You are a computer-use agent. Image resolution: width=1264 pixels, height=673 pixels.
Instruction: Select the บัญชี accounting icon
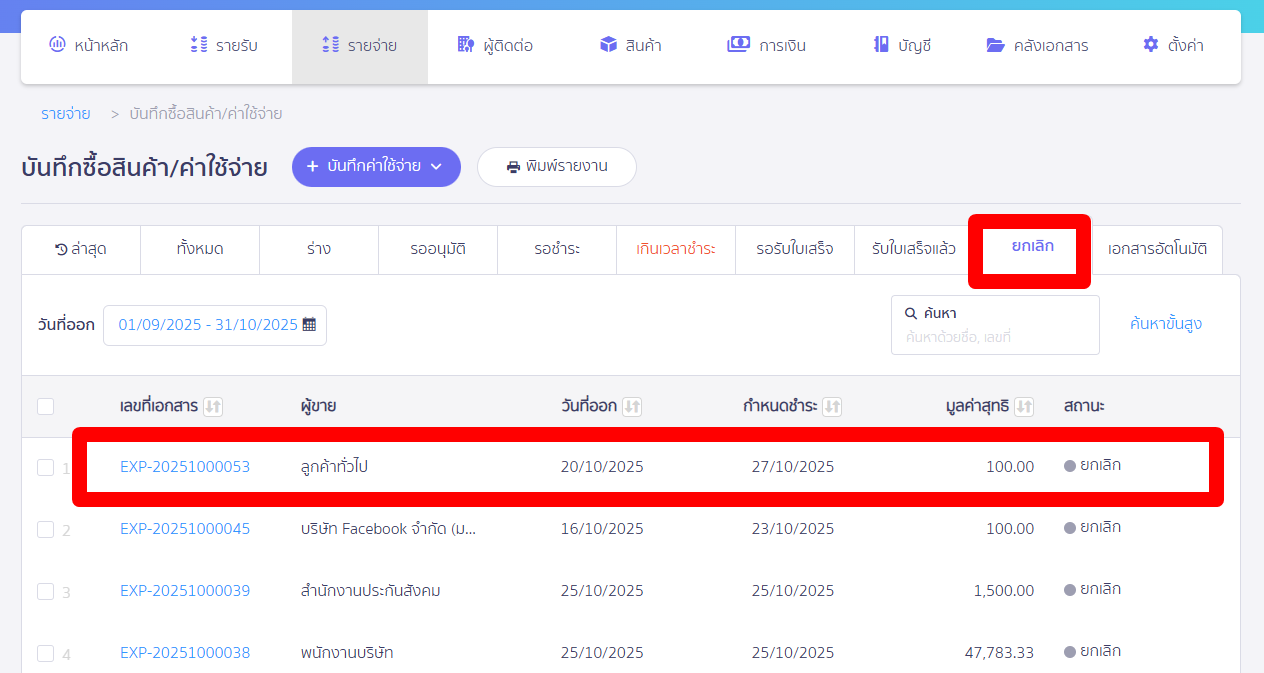(x=880, y=44)
